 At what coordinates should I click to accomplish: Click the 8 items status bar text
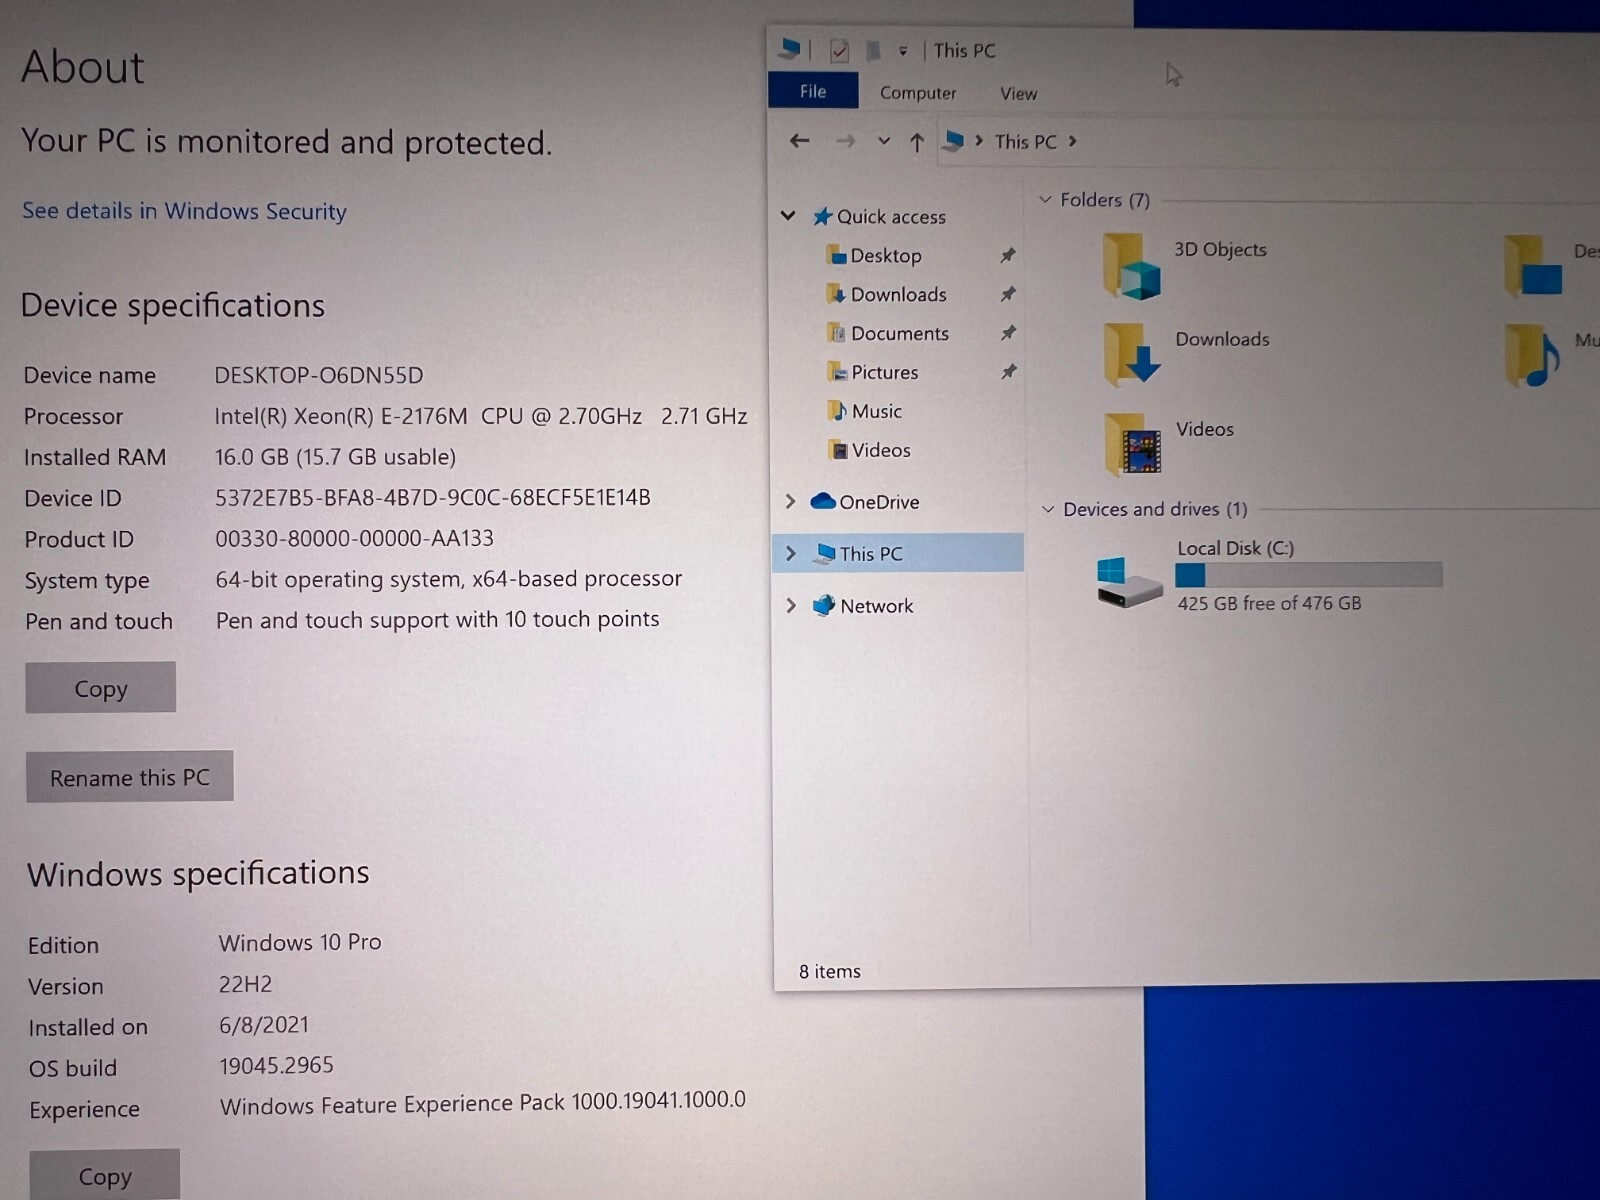coord(830,971)
